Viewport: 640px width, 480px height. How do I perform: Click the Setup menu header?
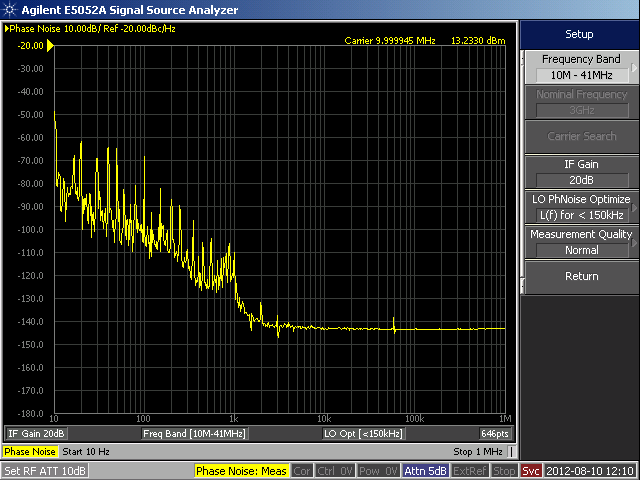[x=580, y=34]
